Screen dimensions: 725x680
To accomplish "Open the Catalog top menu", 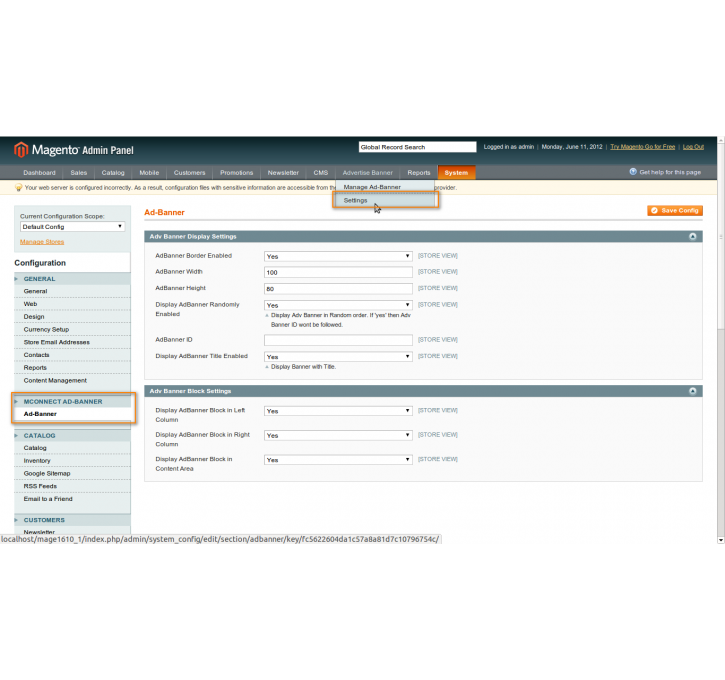I will pyautogui.click(x=113, y=172).
